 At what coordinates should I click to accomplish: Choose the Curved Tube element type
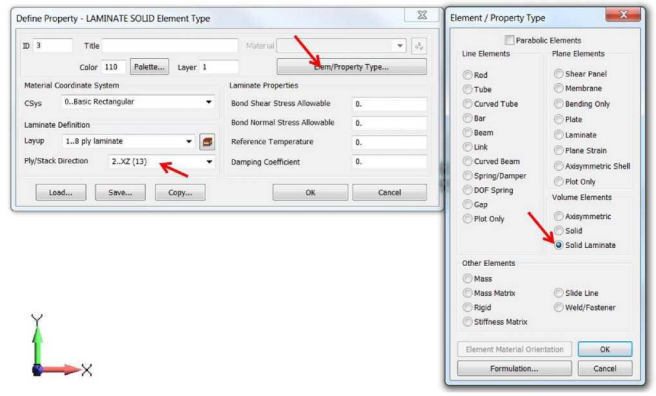467,104
